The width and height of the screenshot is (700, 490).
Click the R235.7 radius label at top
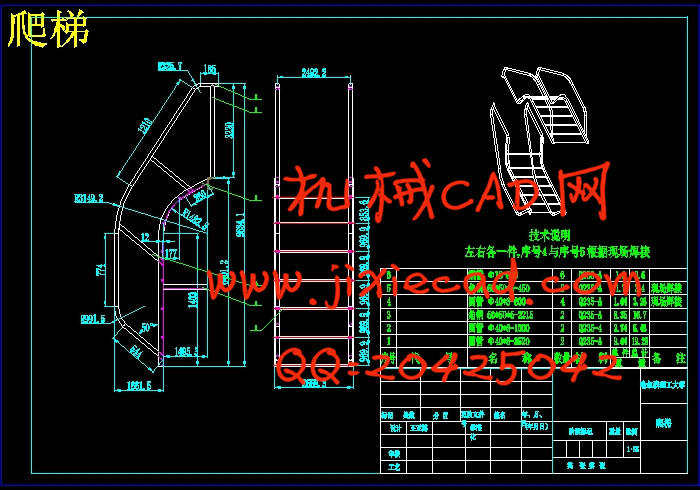[170, 67]
